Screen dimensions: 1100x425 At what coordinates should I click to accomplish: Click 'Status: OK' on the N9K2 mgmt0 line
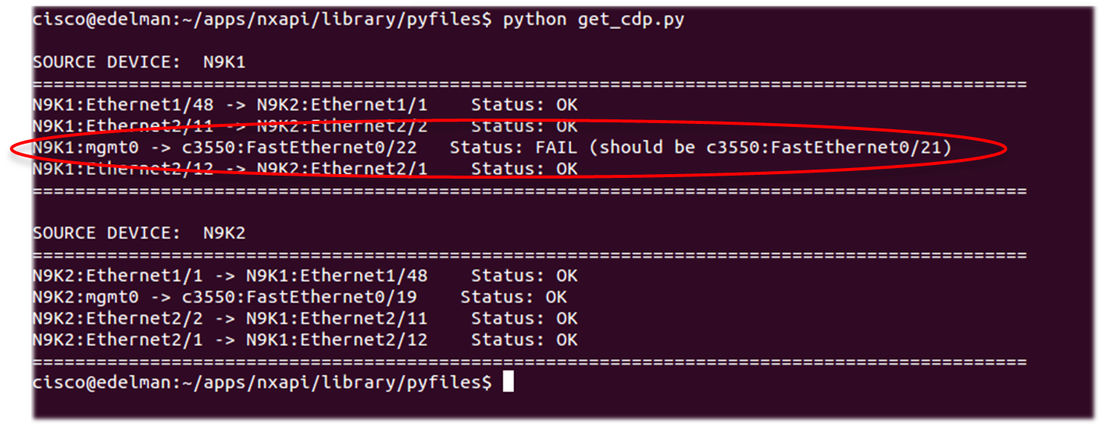coord(513,296)
